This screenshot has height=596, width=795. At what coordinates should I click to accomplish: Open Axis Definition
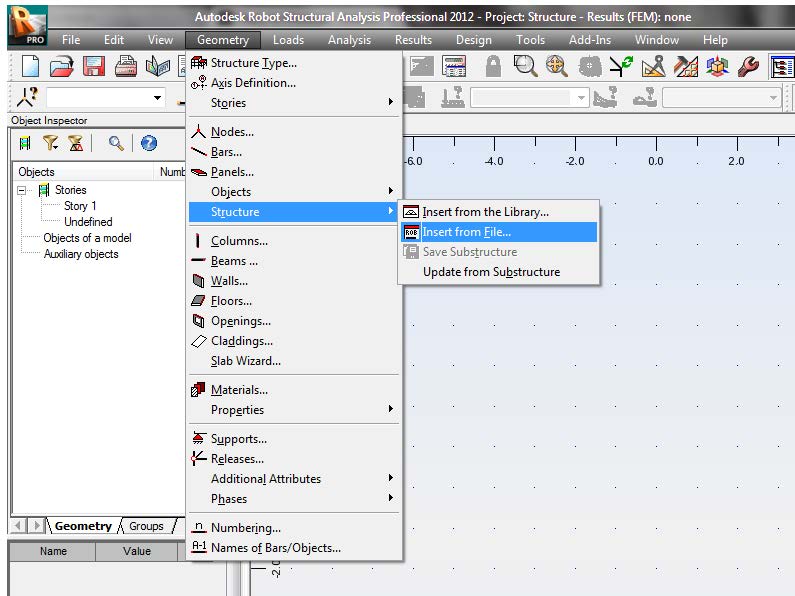tap(294, 83)
